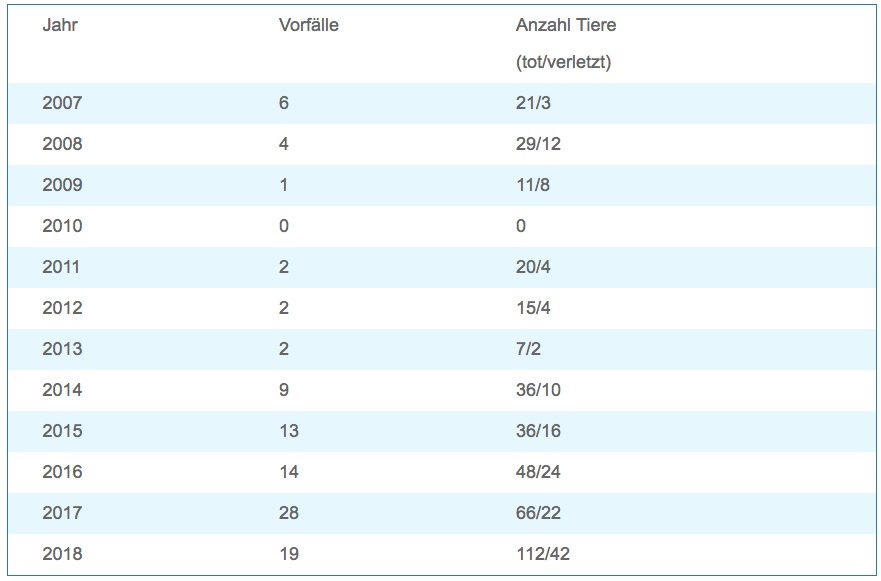Click the (tot/verletzt) subheading text
Viewport: 881px width, 581px height.
point(563,62)
